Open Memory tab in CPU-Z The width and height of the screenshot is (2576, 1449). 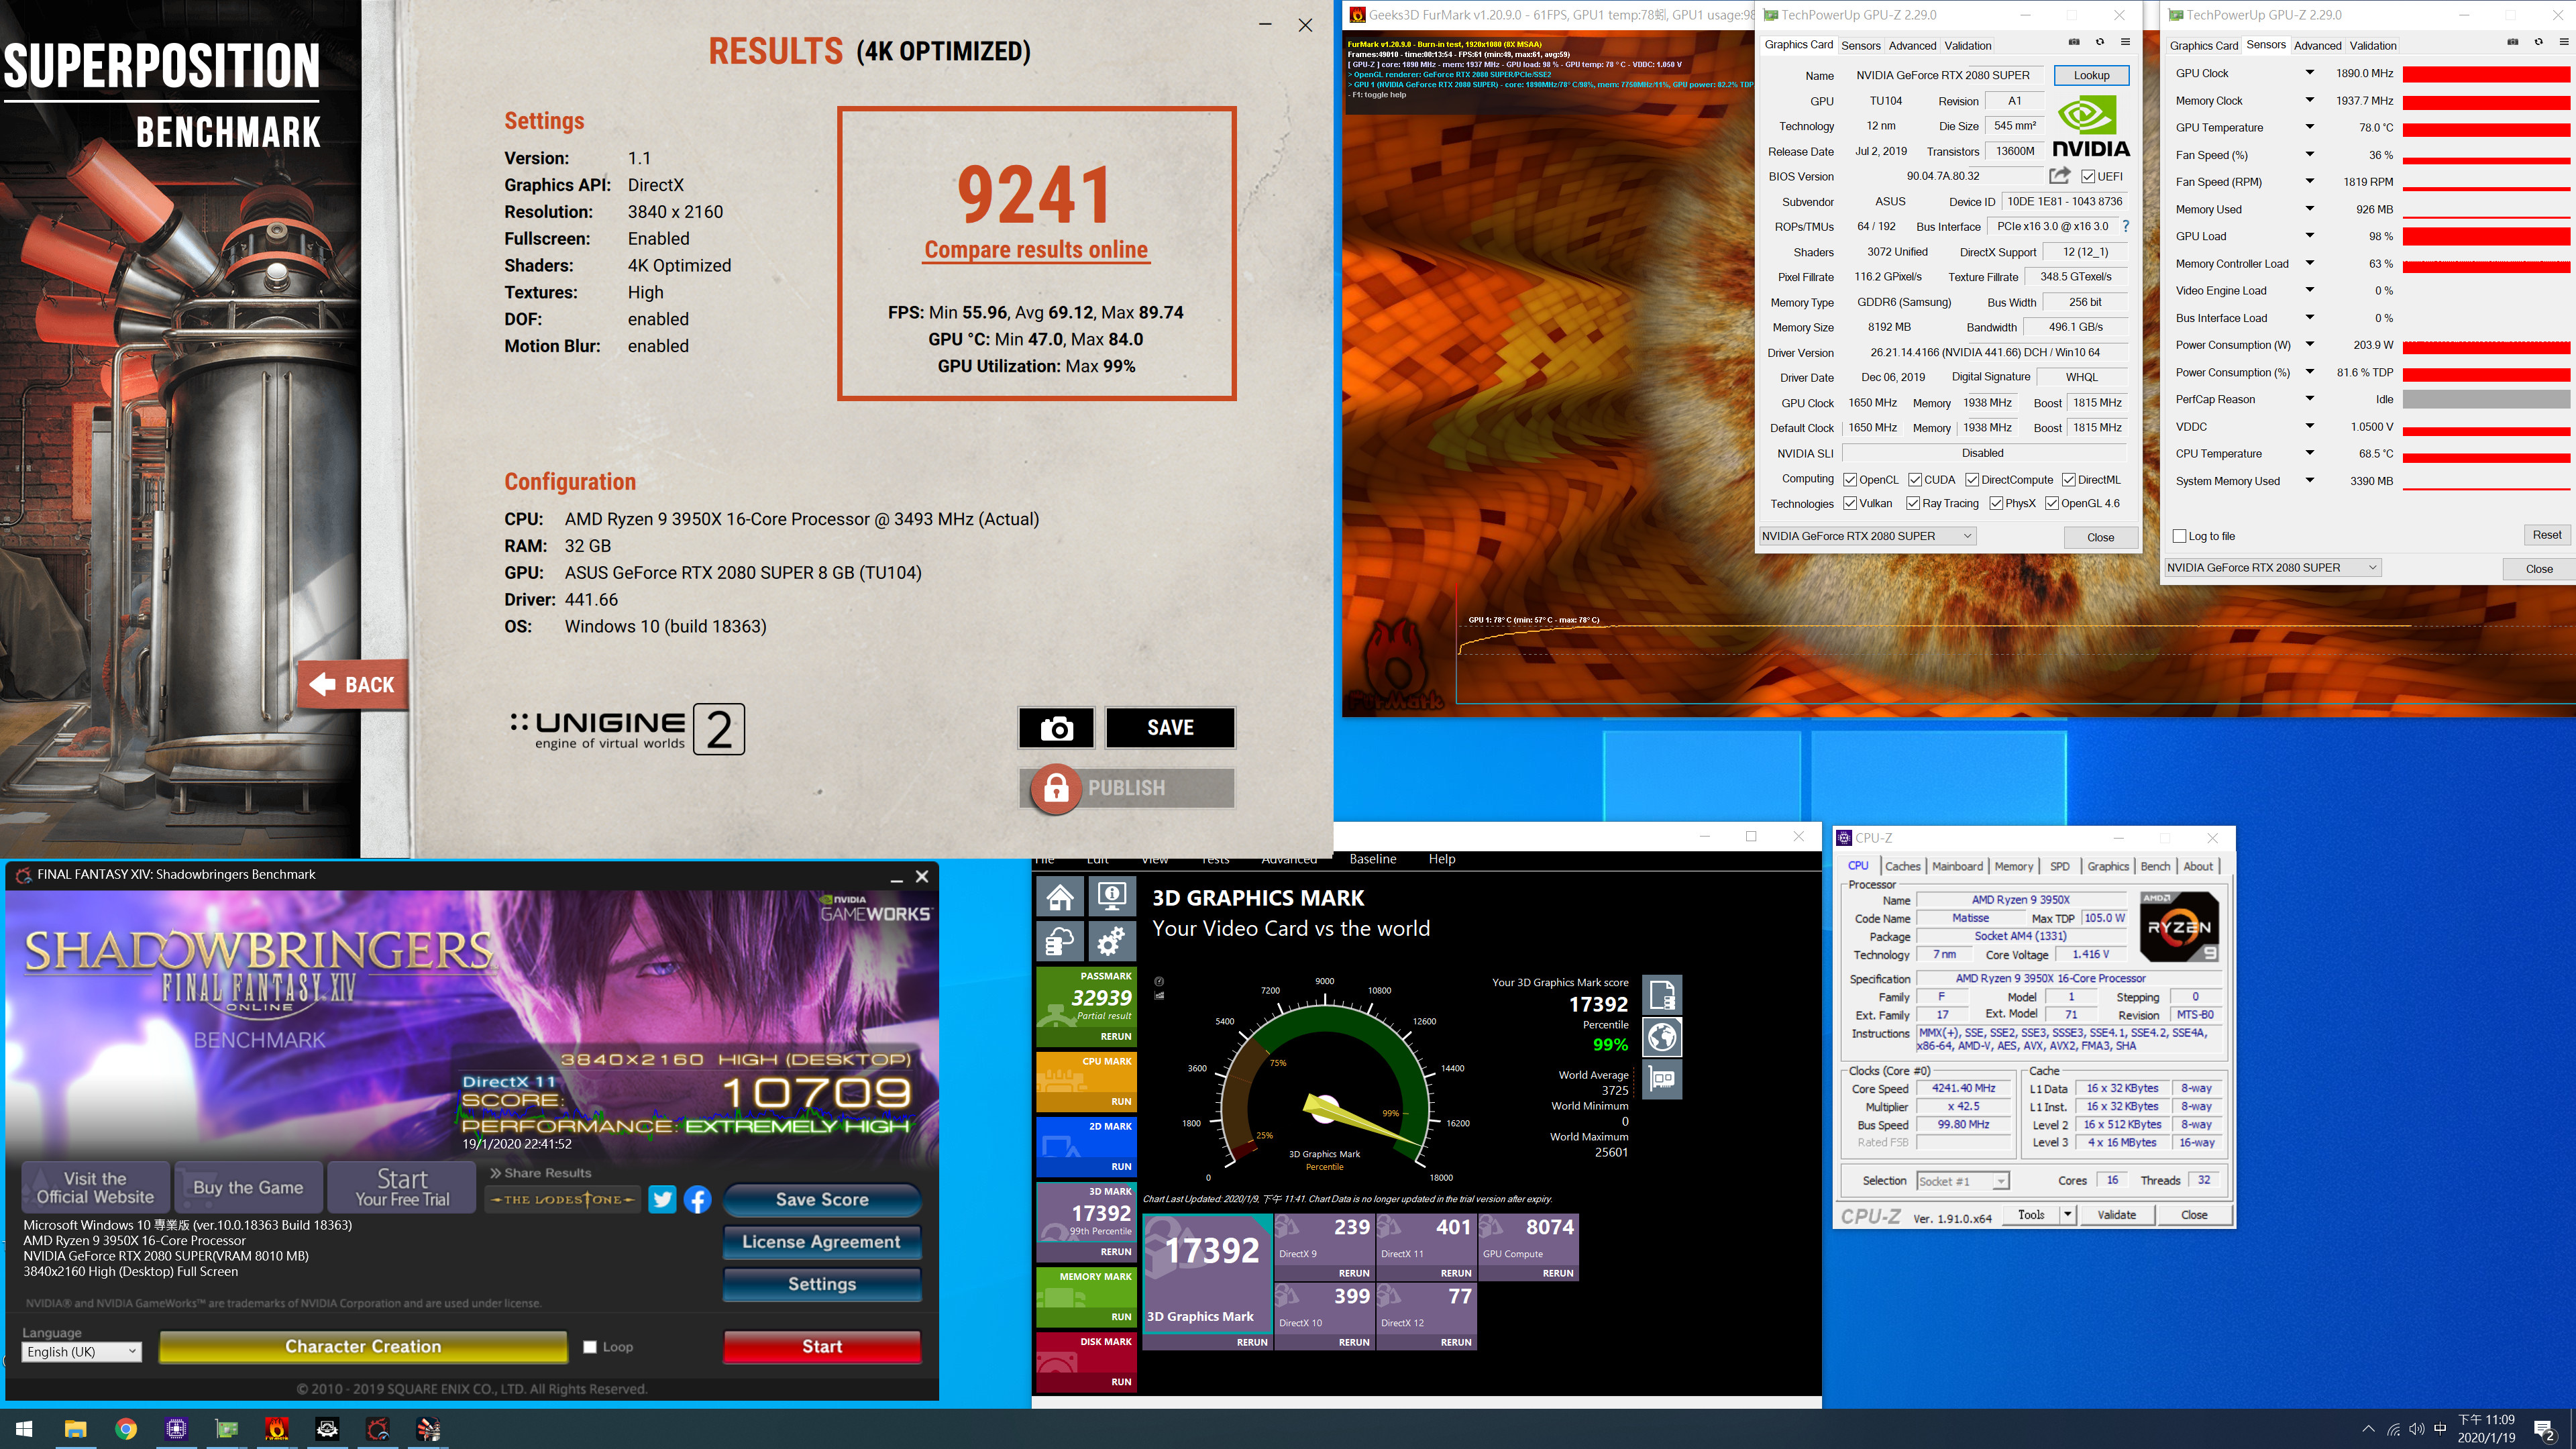[2013, 866]
